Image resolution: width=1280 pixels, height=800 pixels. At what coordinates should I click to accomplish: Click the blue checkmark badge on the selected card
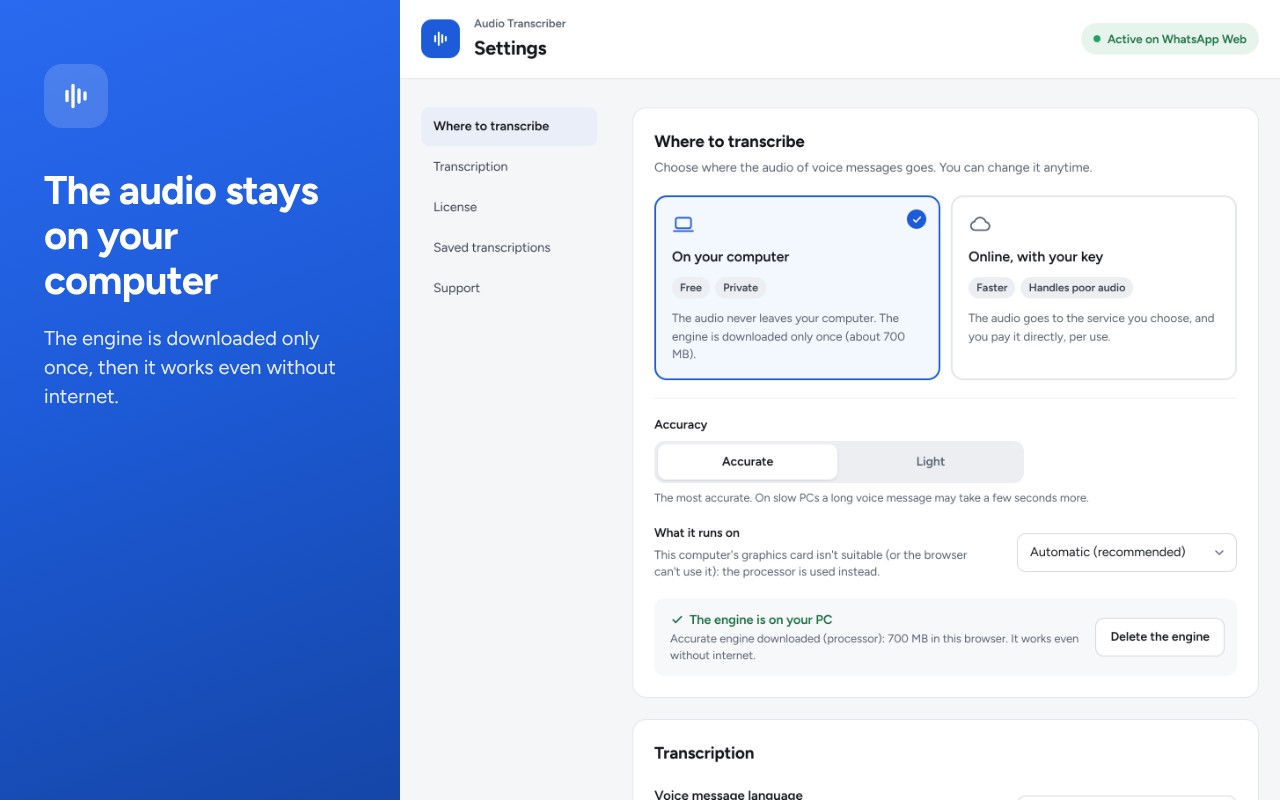click(x=916, y=219)
